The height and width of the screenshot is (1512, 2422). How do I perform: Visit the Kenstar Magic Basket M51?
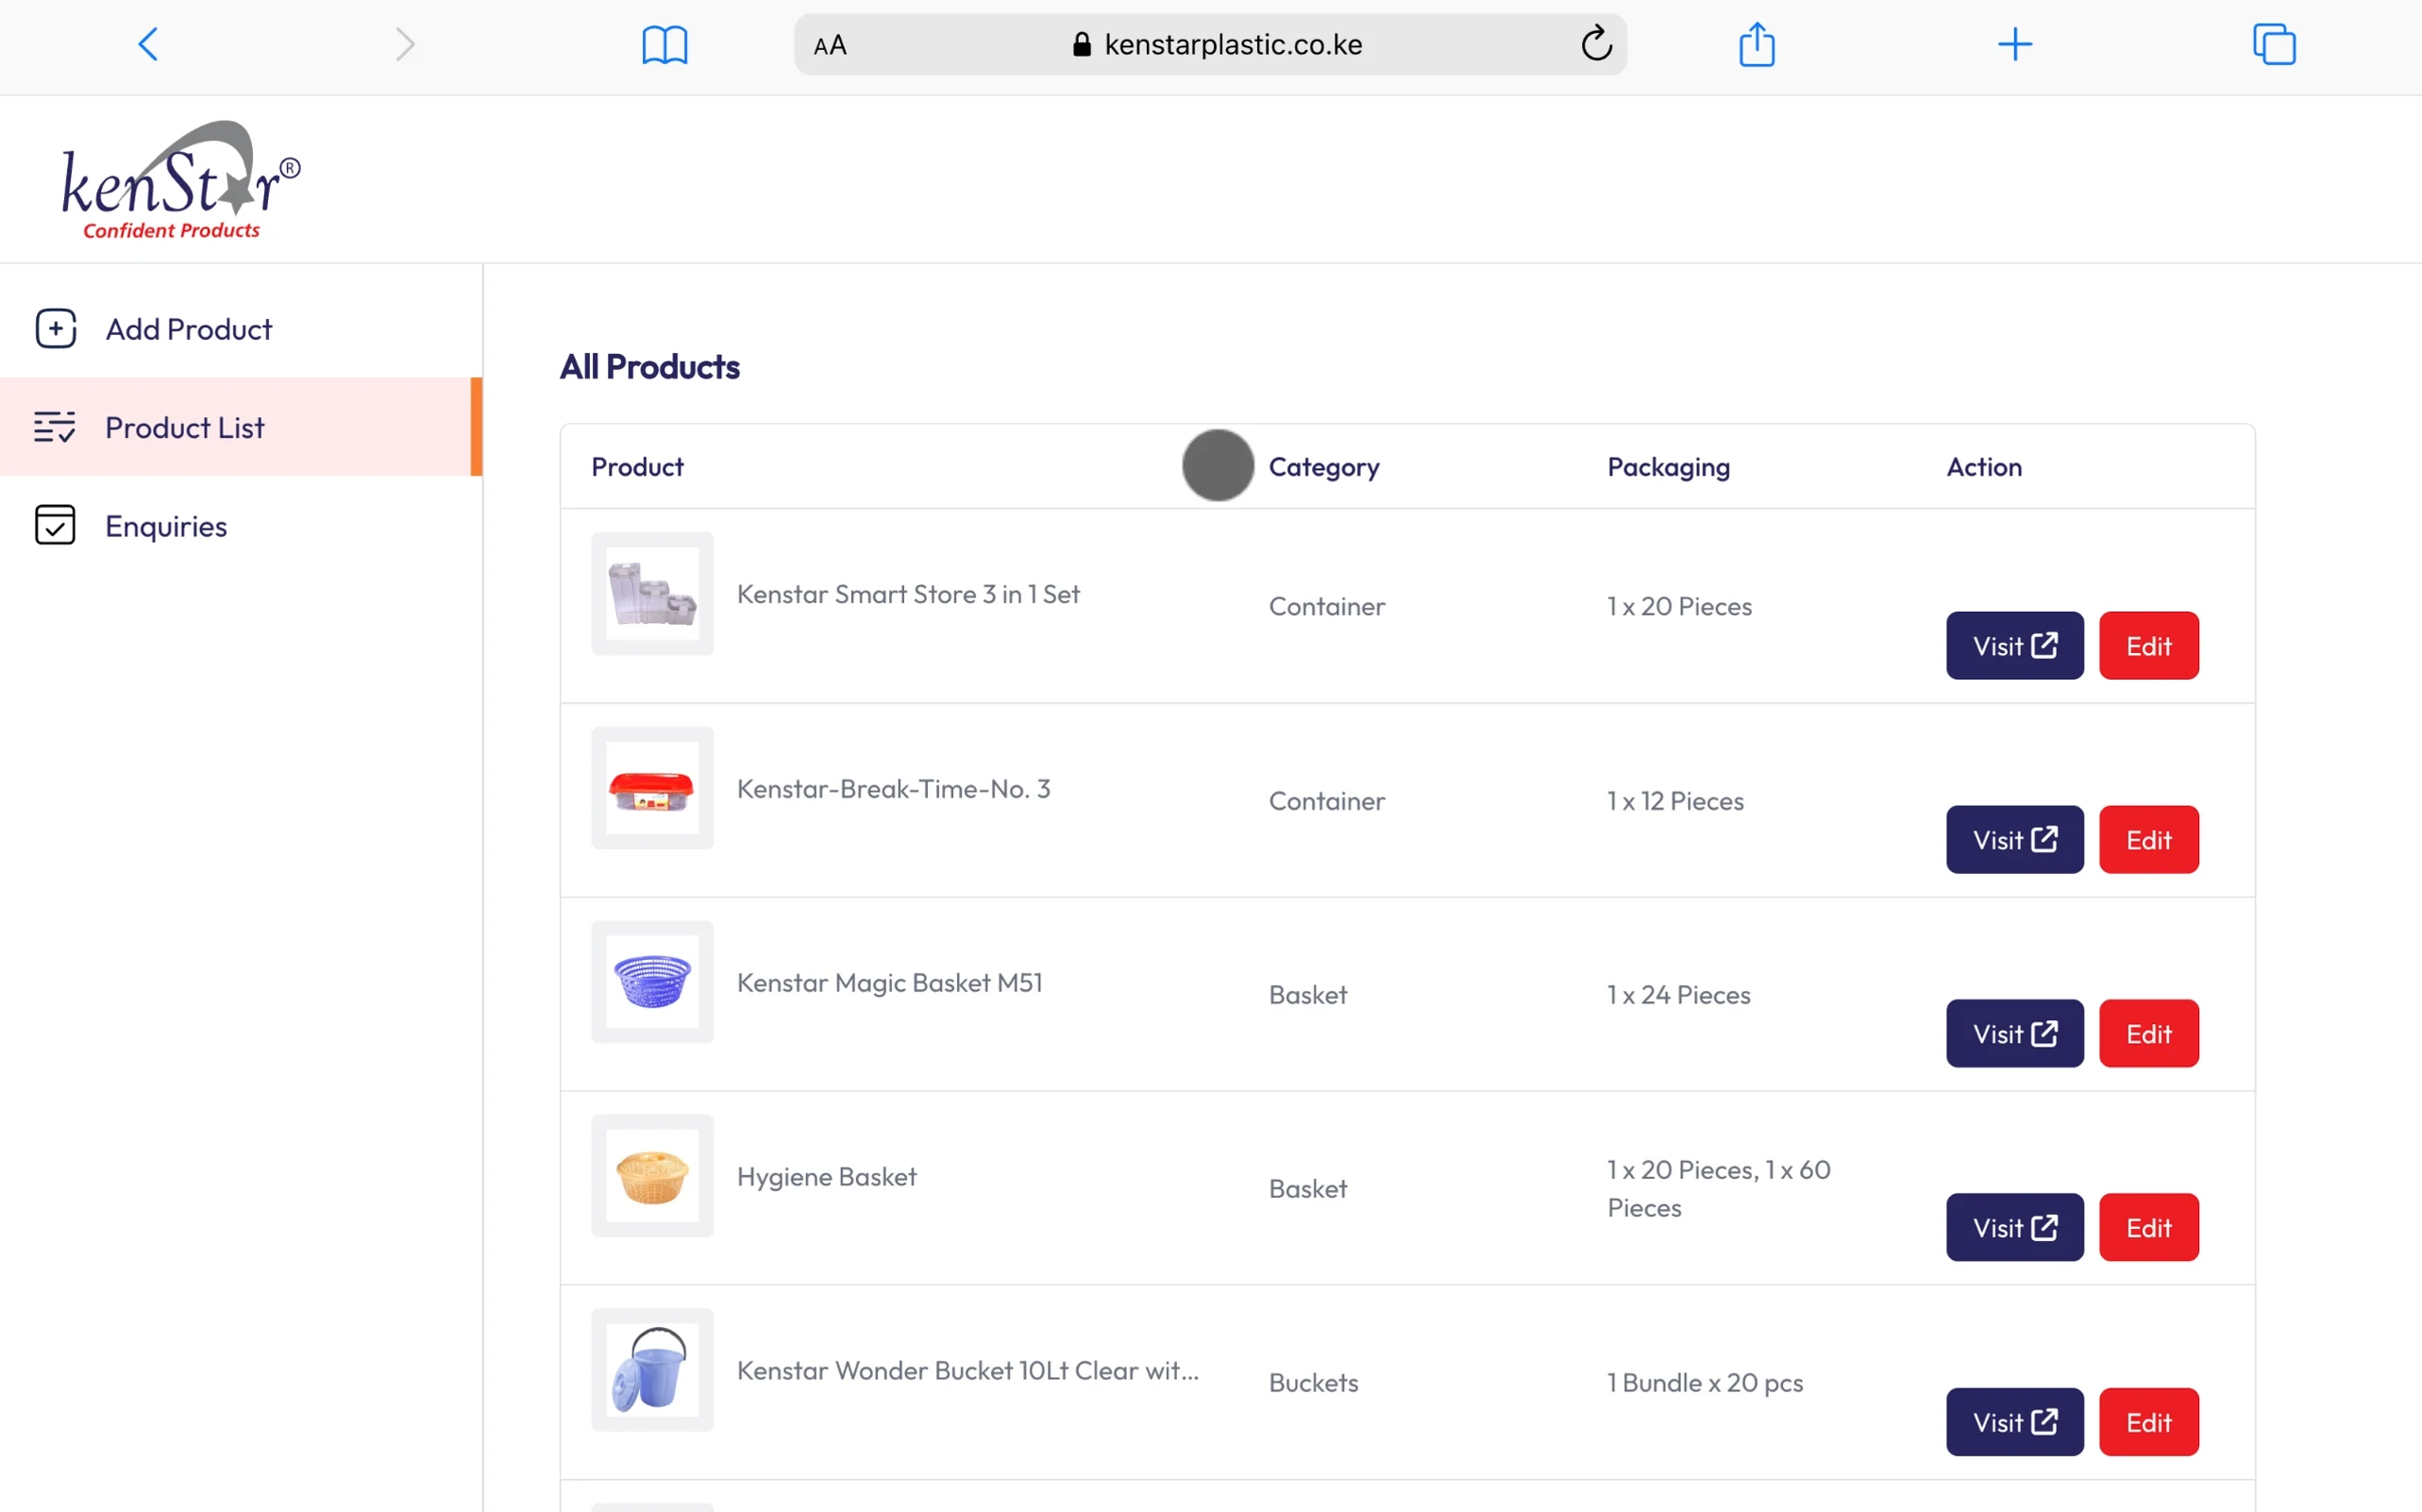2014,1034
